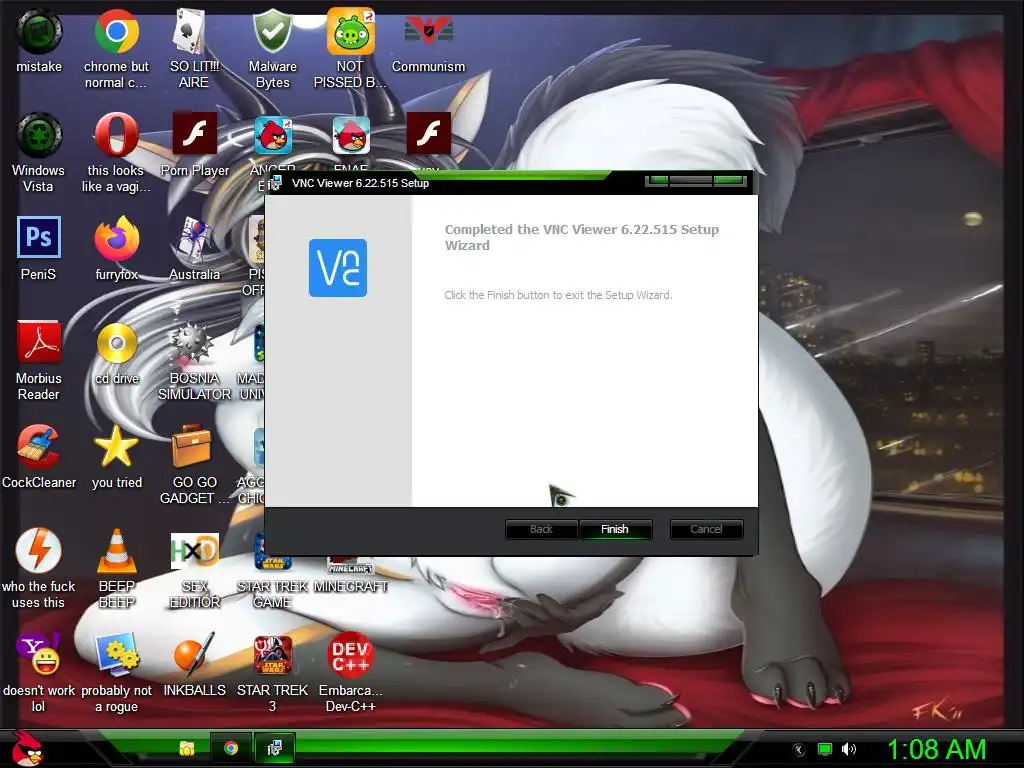
Task: Select the 'BEEP BEEP' VLC cone icon
Action: (117, 551)
